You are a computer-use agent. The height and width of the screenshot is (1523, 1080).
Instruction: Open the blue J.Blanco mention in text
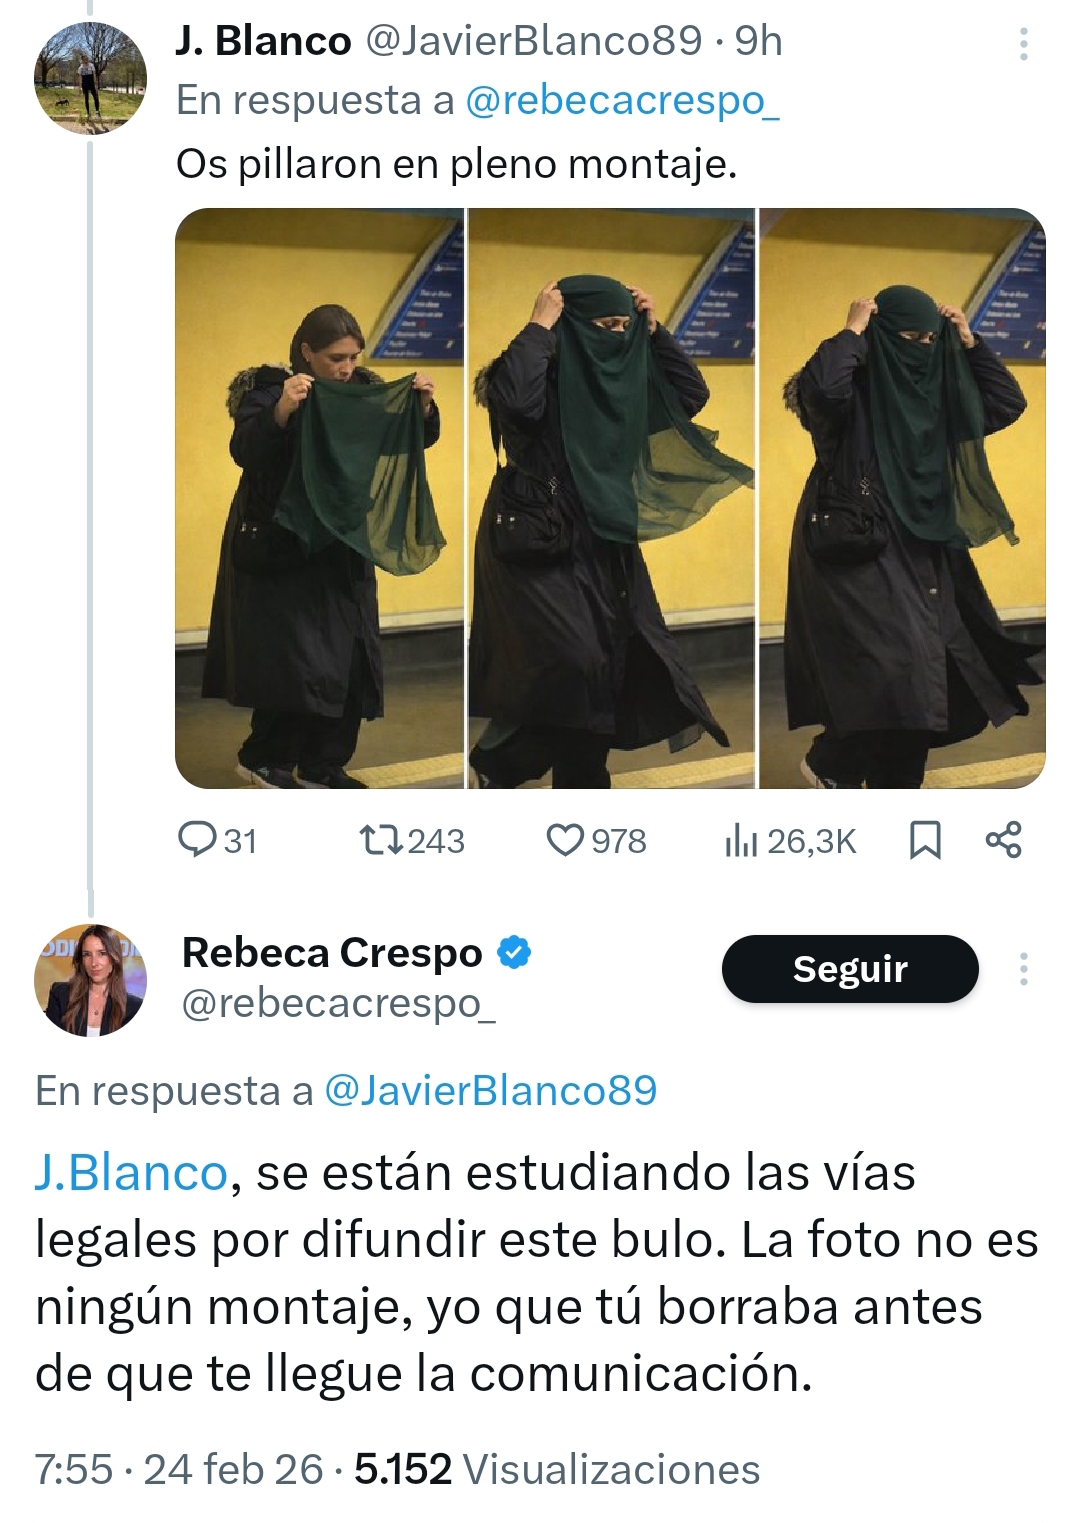[x=131, y=1172]
